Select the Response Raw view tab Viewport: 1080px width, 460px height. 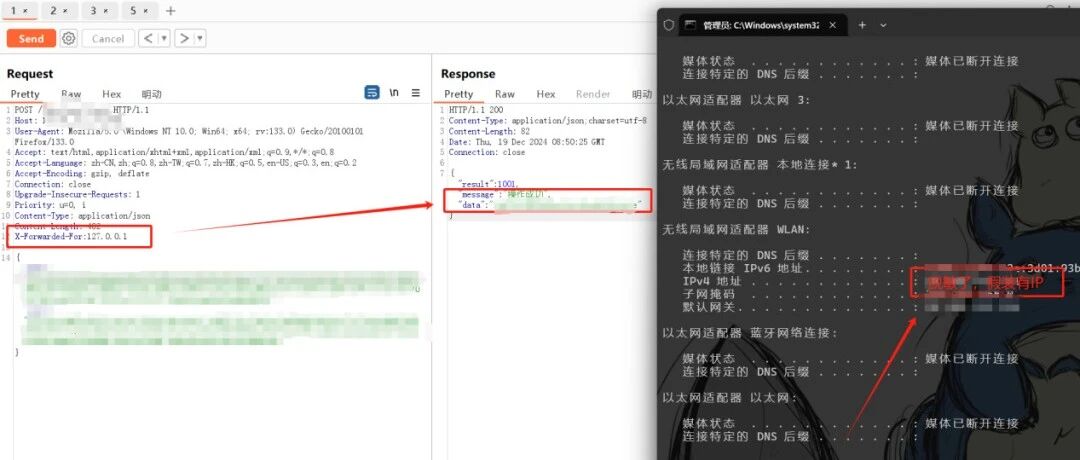click(505, 94)
